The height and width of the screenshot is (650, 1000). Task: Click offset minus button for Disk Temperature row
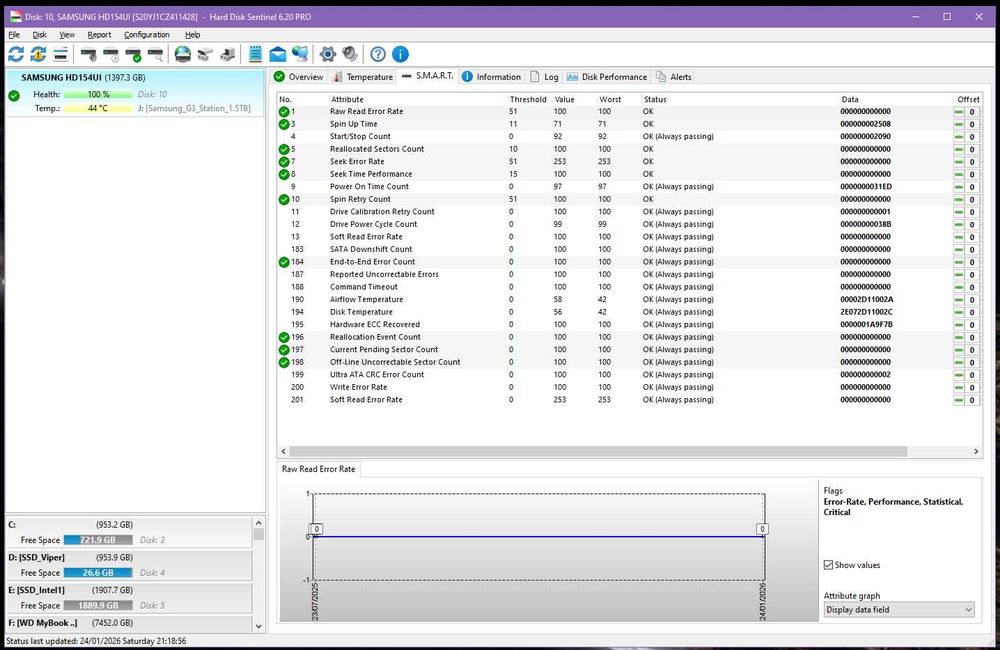(959, 313)
